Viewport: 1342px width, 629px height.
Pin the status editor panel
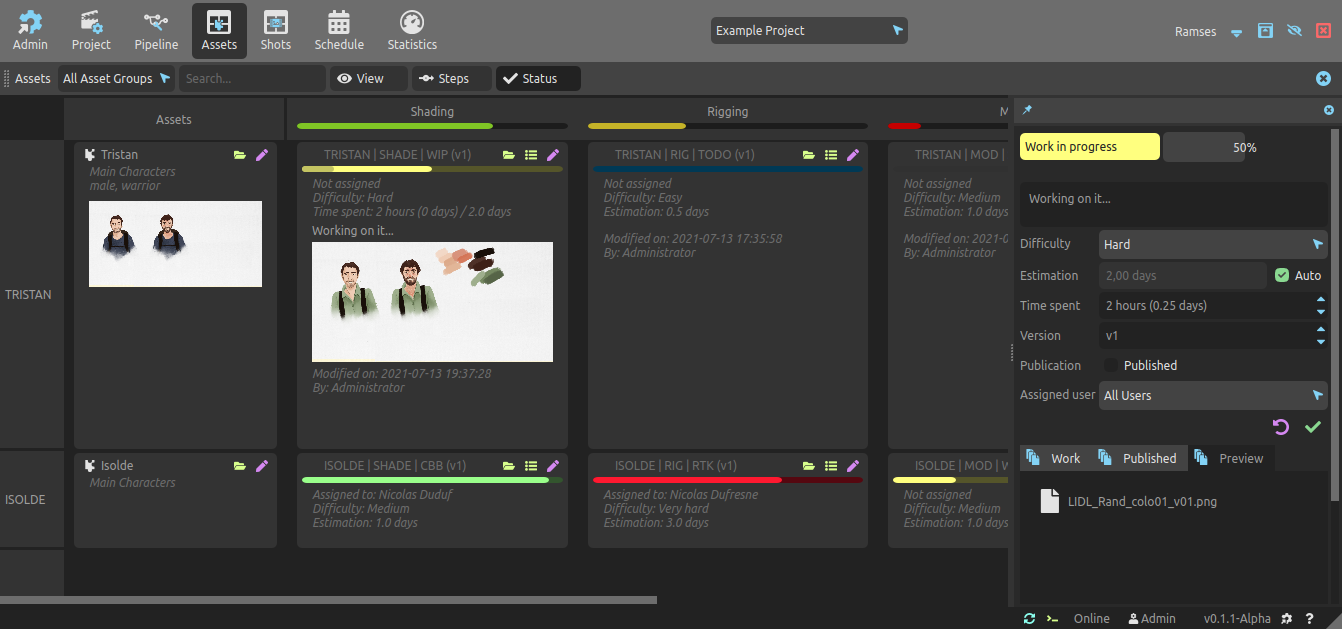(1027, 110)
